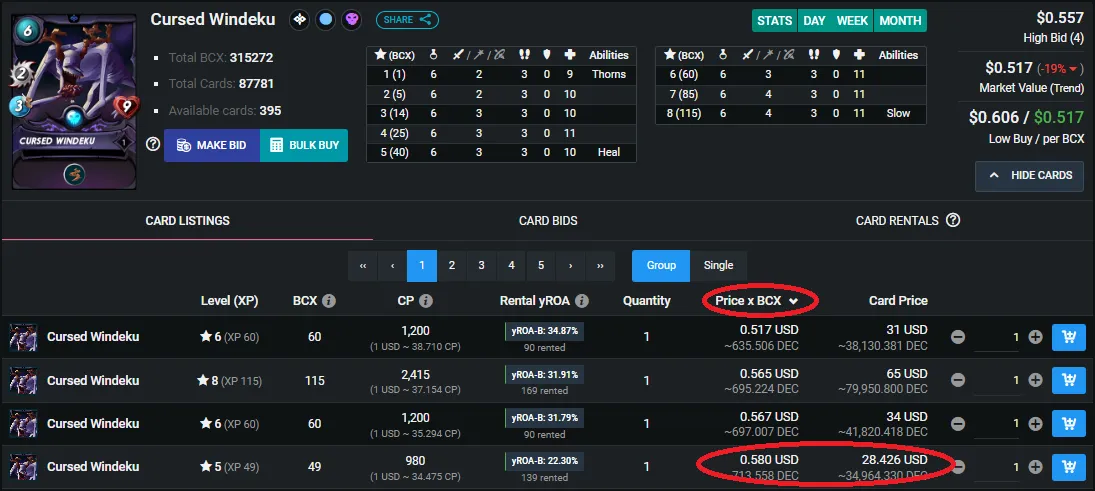
Task: Go to the last listings page
Action: click(x=601, y=265)
